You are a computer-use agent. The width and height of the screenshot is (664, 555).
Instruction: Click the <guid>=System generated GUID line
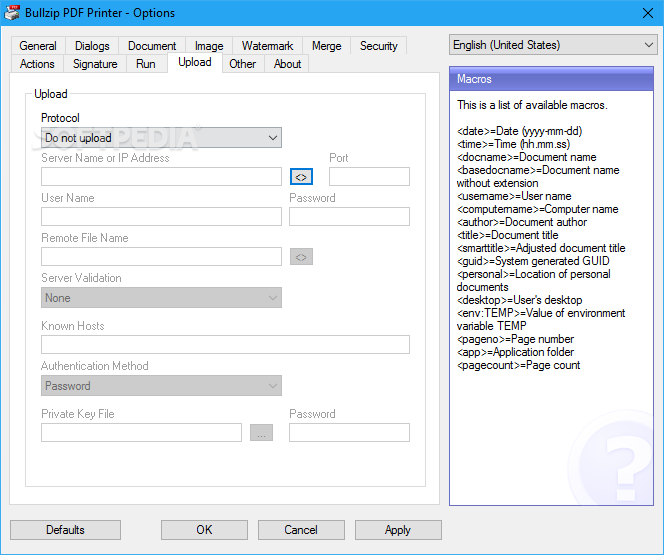point(533,261)
